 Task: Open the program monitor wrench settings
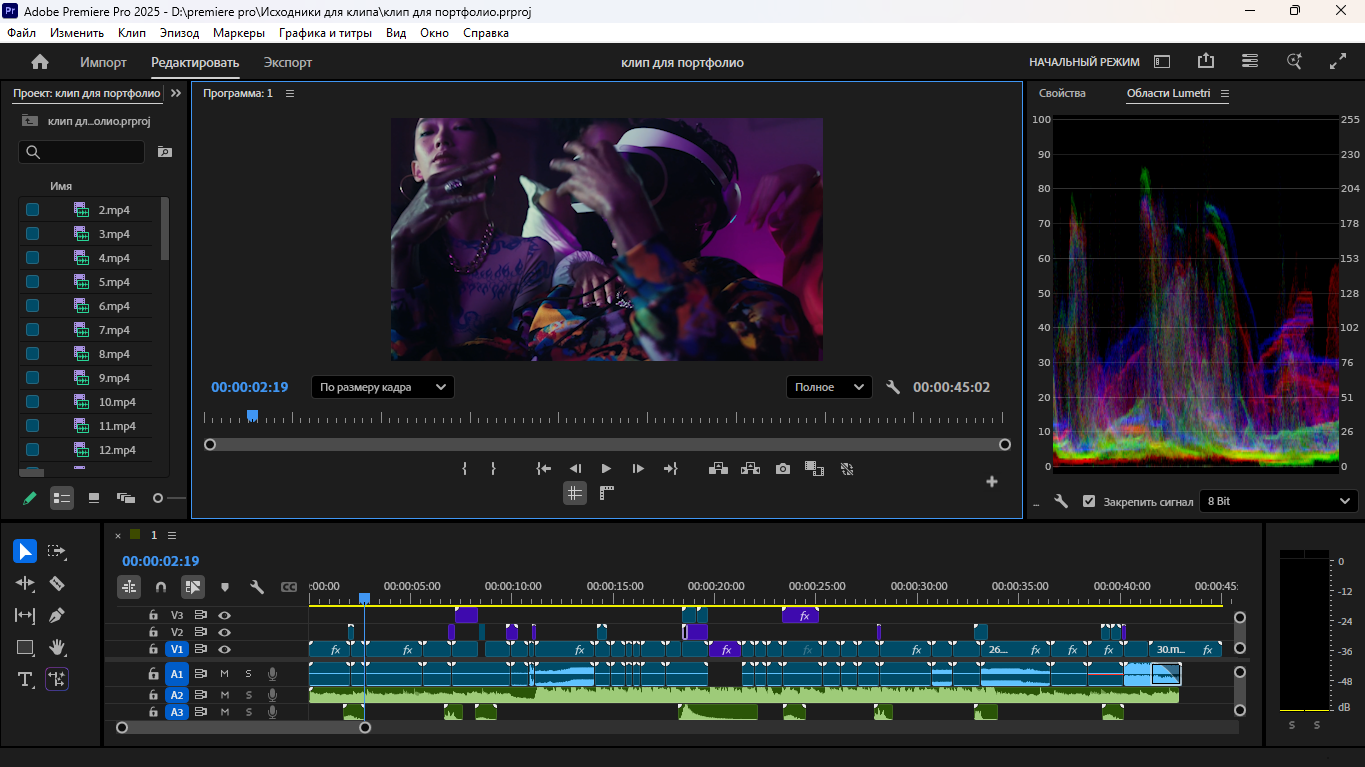click(x=893, y=387)
